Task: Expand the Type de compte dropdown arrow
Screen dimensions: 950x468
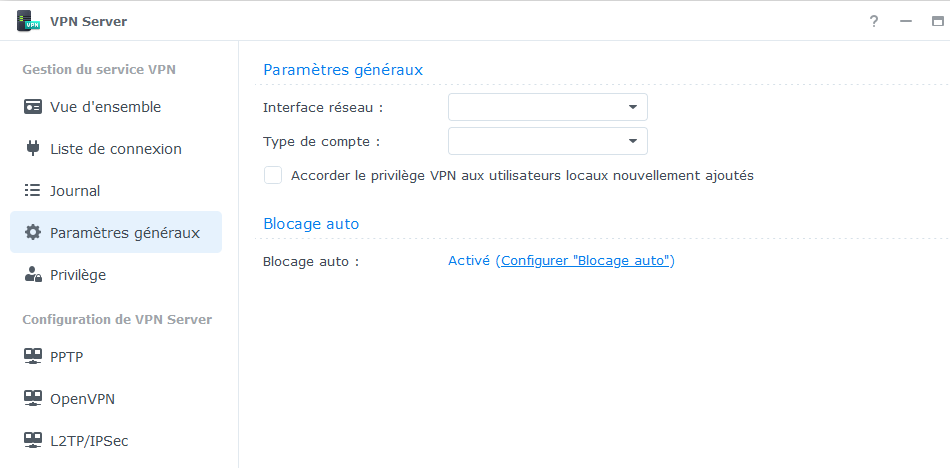Action: coord(633,141)
